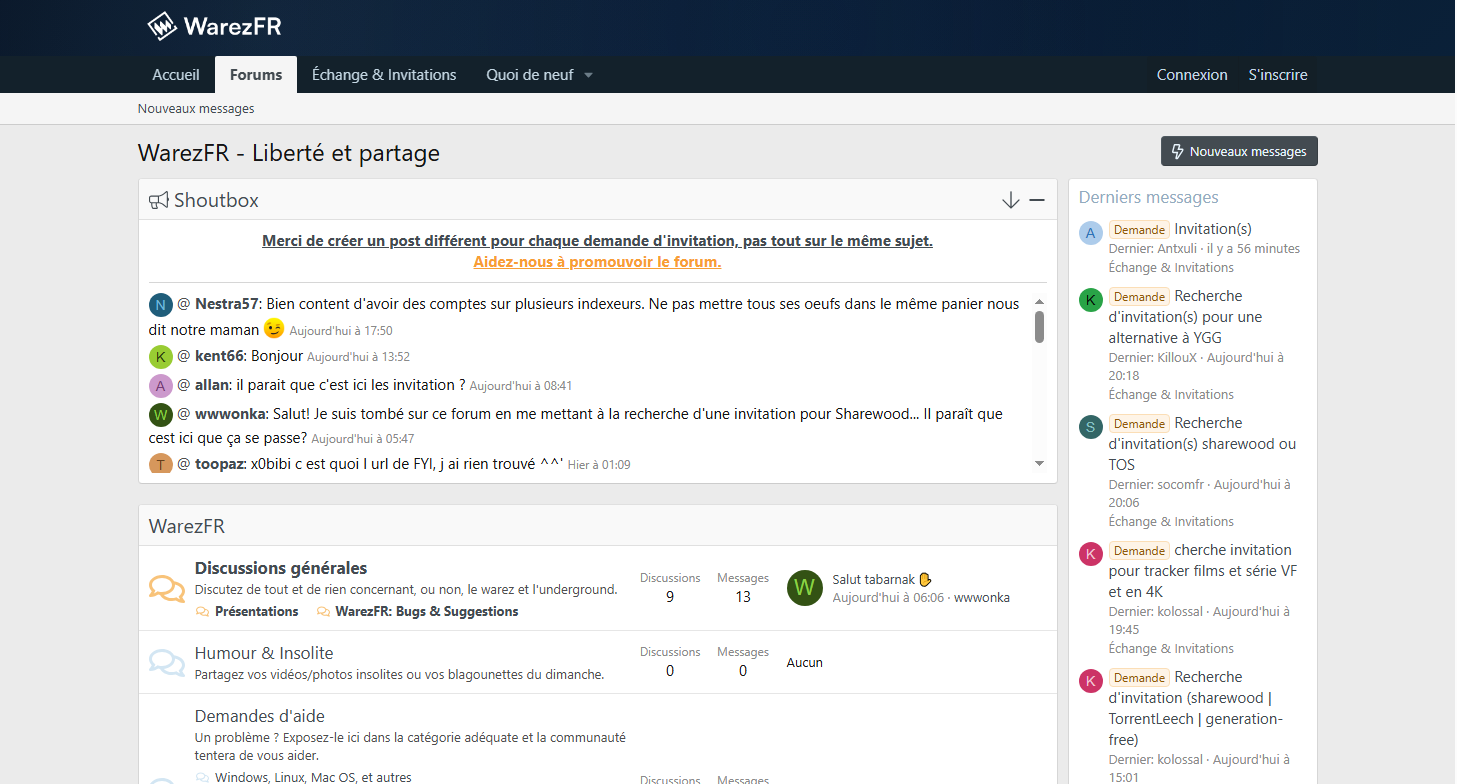Viewport: 1457px width, 784px height.
Task: Switch to the Accueil tab
Action: [176, 75]
